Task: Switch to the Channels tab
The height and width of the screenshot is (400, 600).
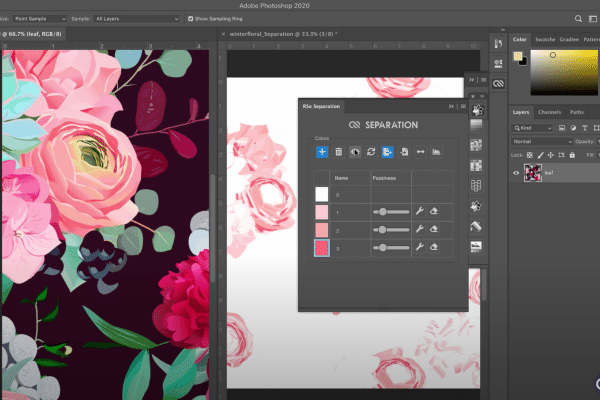Action: pyautogui.click(x=549, y=112)
